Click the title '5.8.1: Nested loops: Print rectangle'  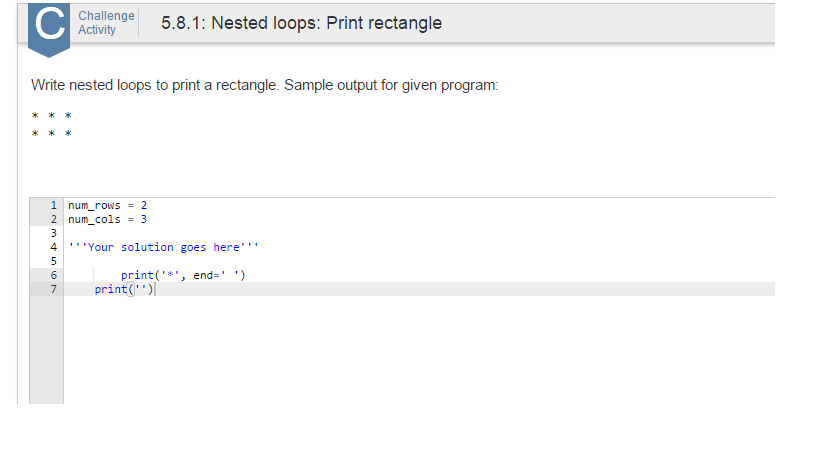(x=301, y=23)
